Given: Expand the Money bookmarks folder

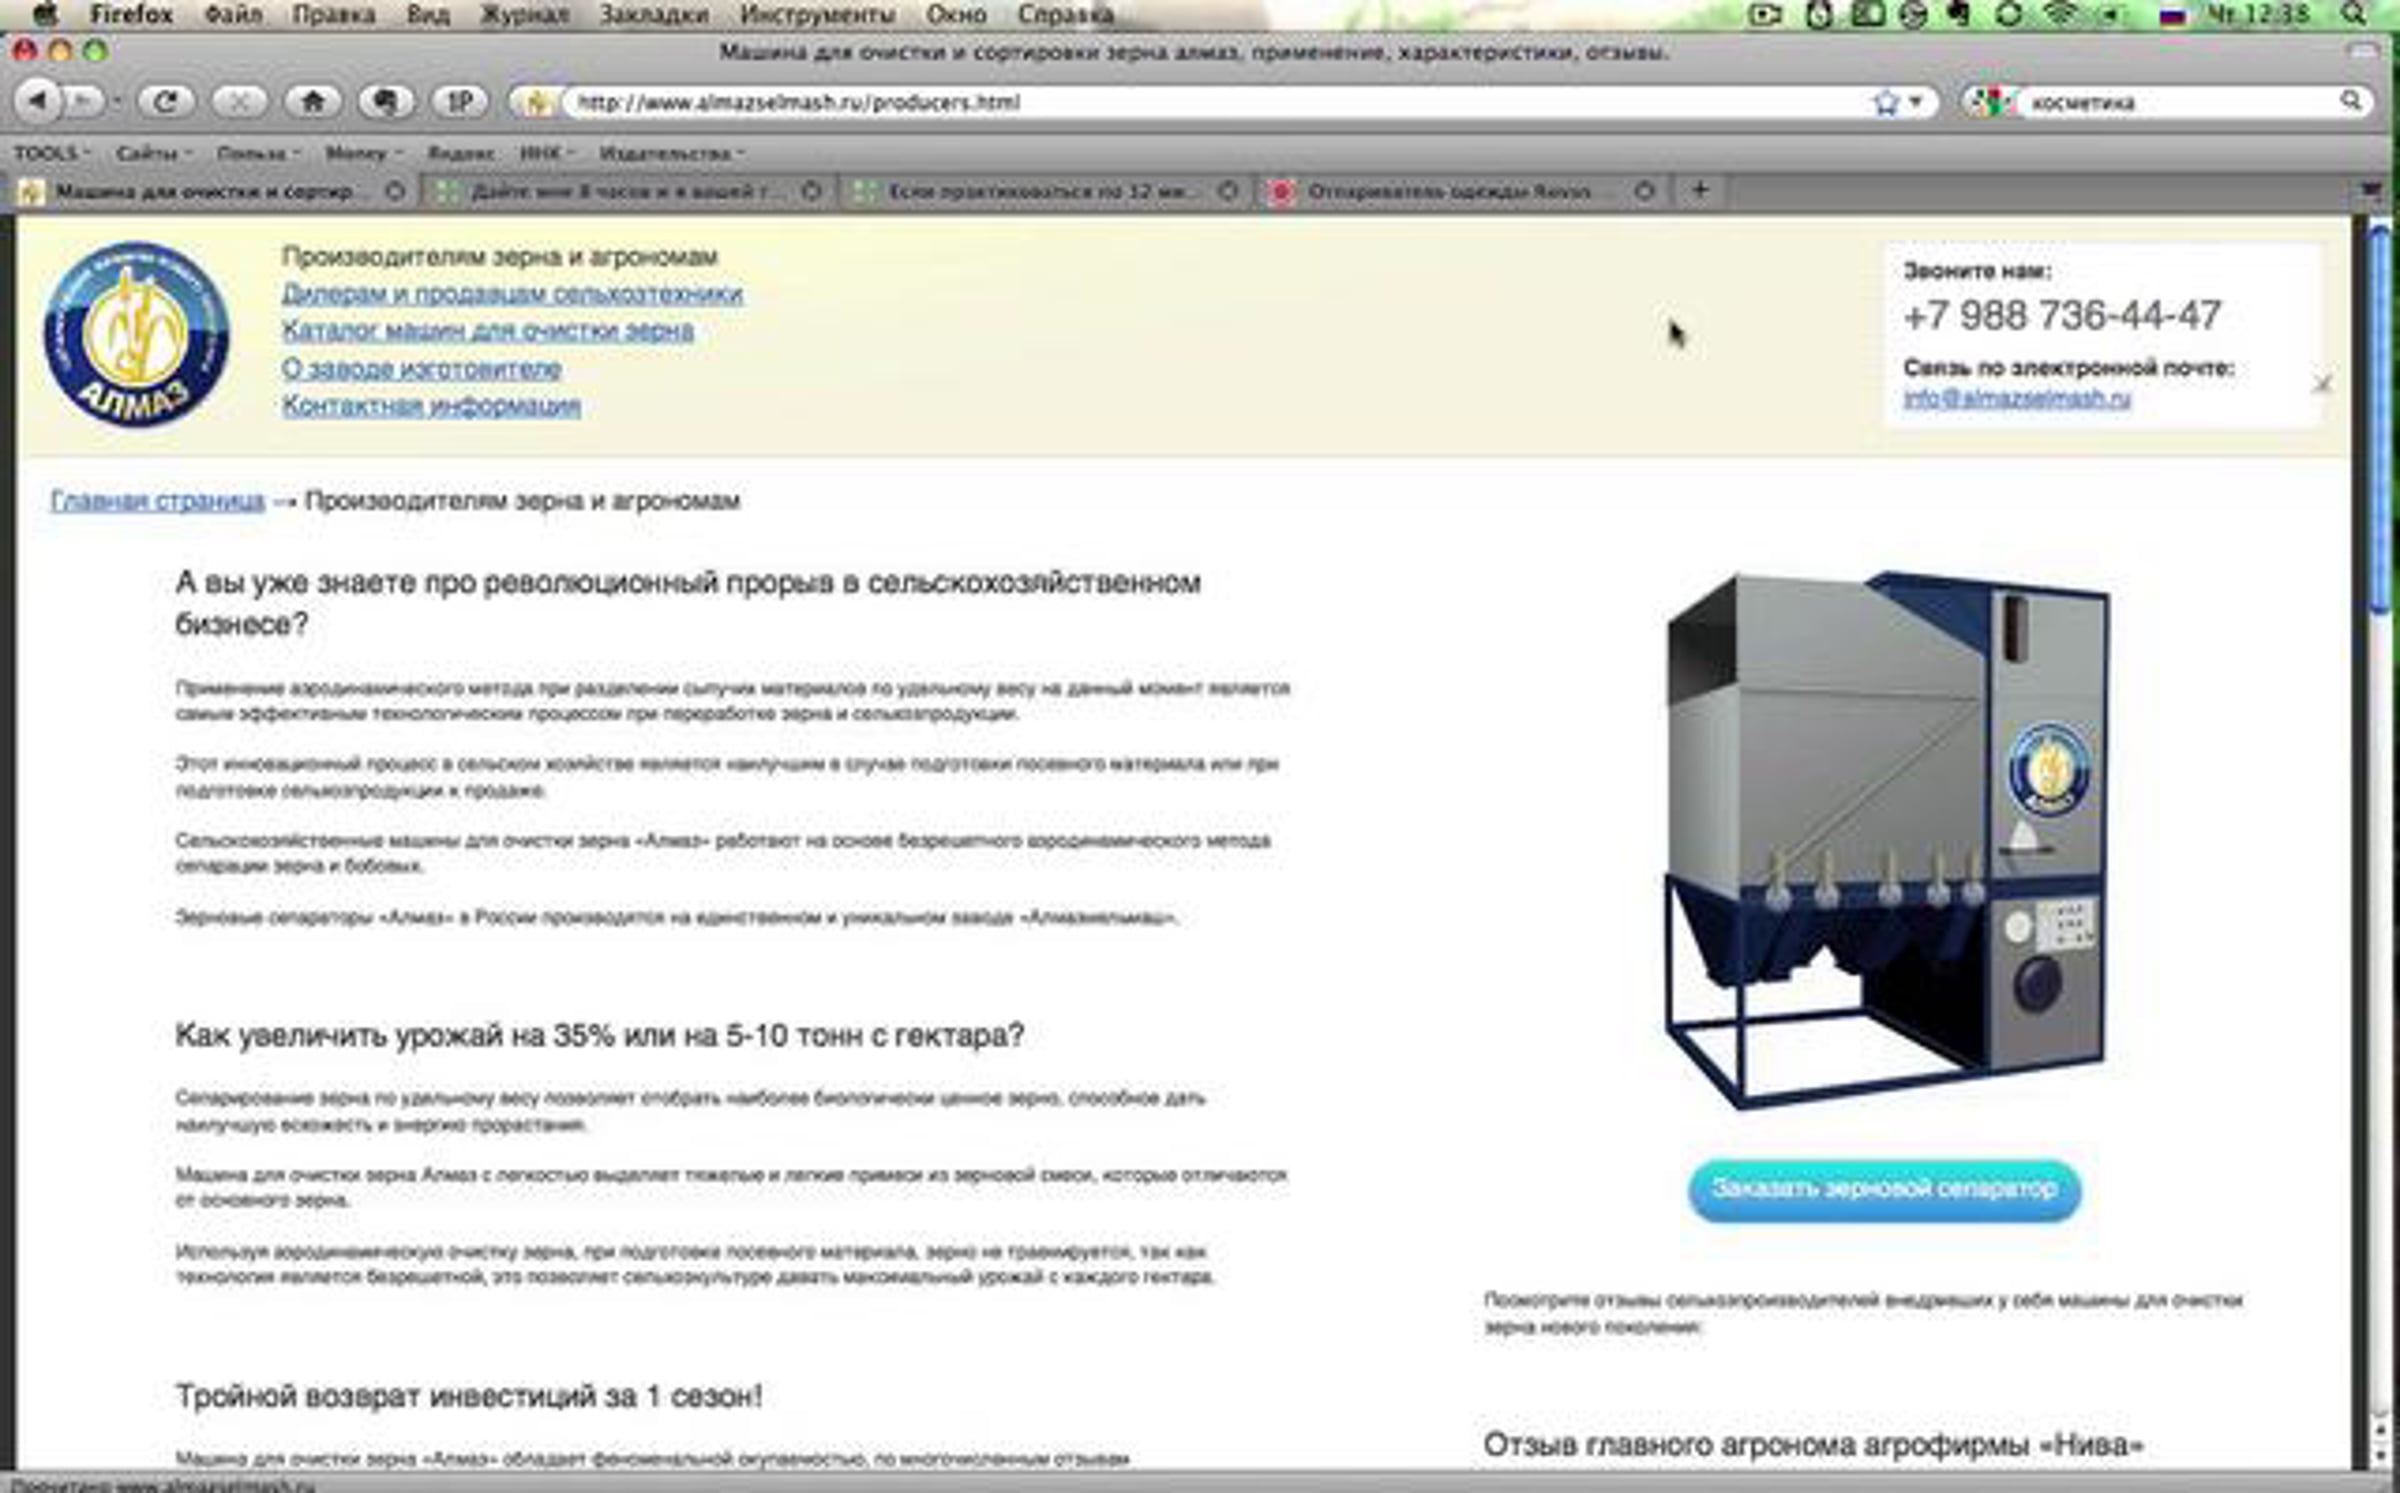Looking at the screenshot, I should pyautogui.click(x=363, y=153).
